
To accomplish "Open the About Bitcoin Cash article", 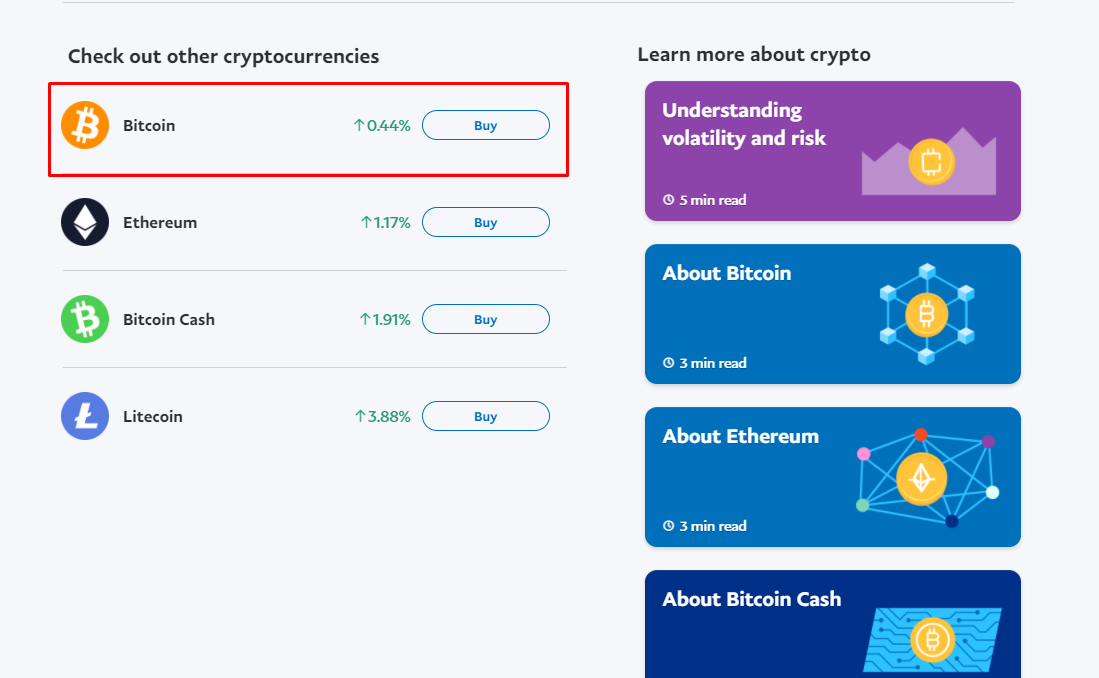I will [751, 599].
